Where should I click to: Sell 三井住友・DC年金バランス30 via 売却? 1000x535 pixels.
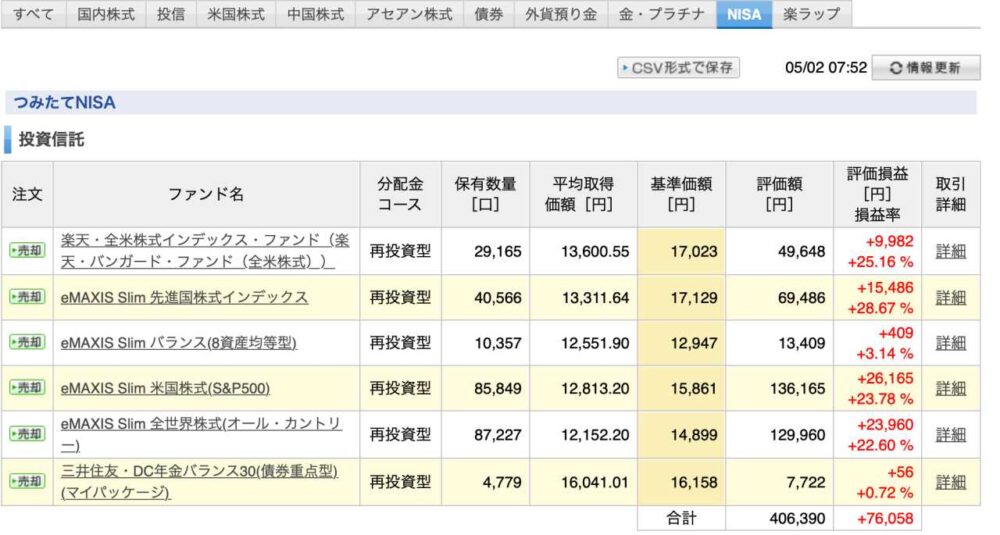tap(27, 481)
